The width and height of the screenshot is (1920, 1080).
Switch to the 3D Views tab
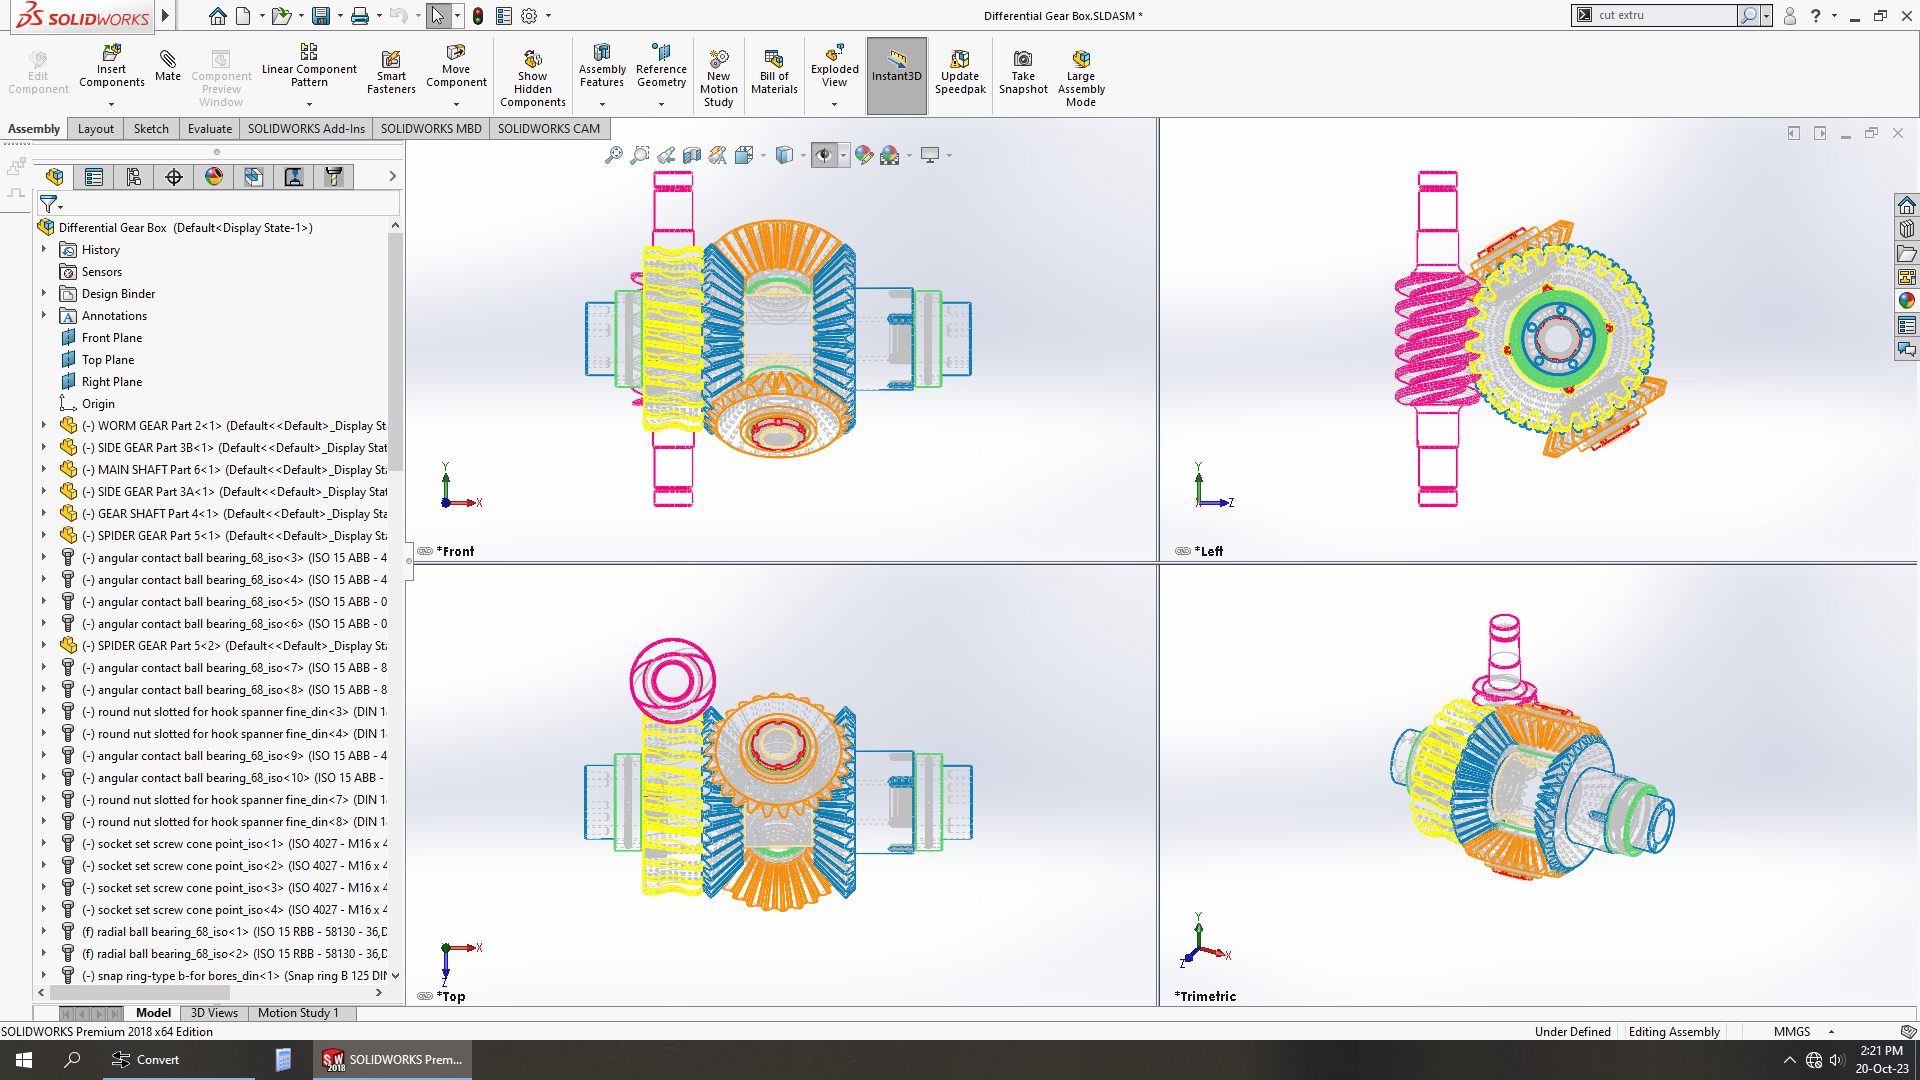click(x=214, y=1013)
